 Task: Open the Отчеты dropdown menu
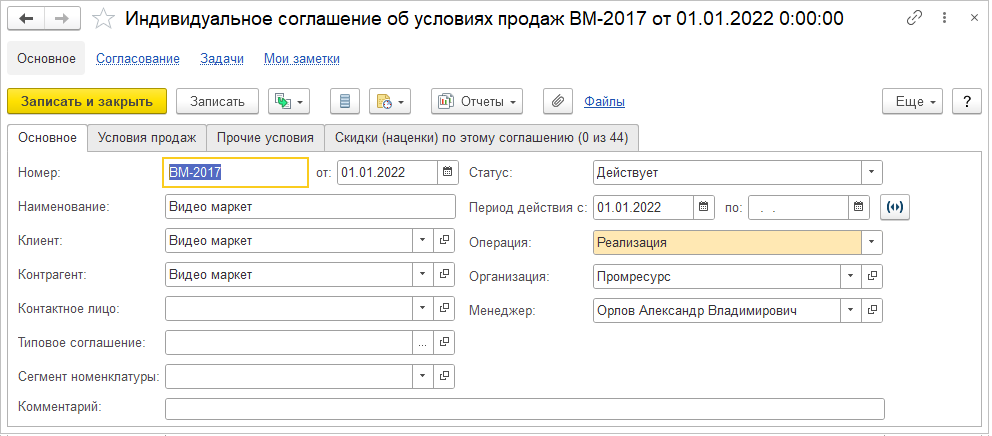477,101
